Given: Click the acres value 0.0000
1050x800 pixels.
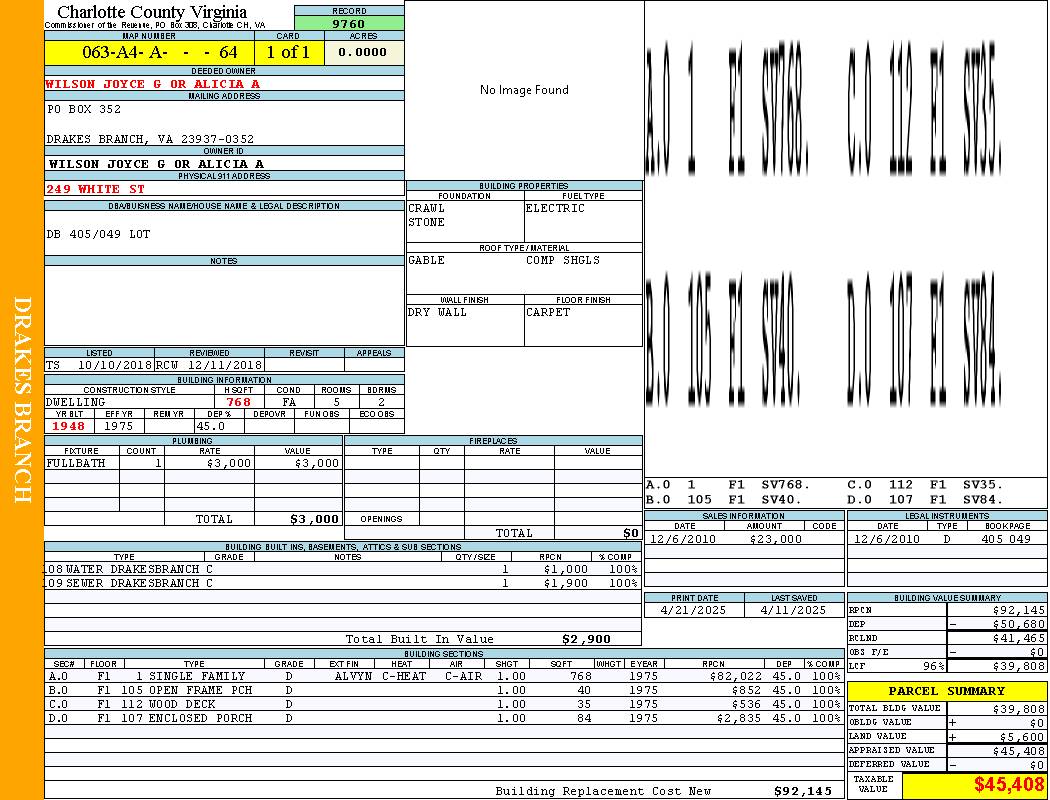Looking at the screenshot, I should point(363,52).
